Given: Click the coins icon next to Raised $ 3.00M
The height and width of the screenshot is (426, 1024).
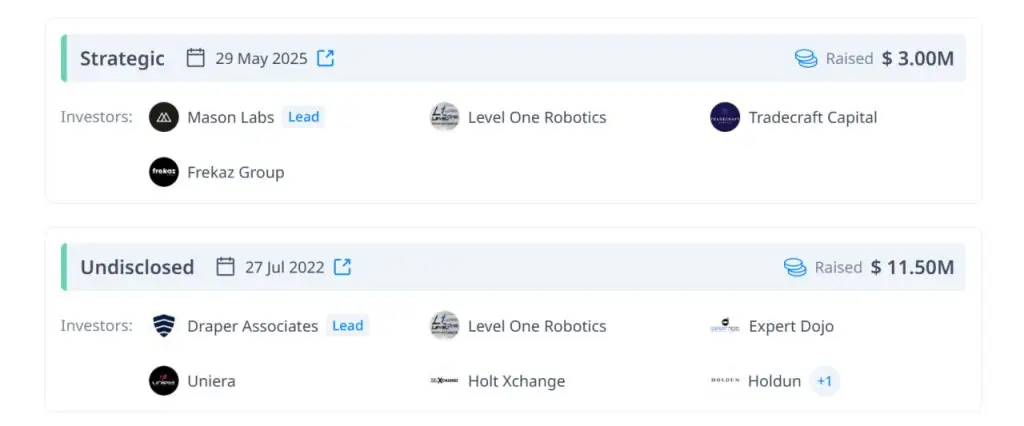Looking at the screenshot, I should pyautogui.click(x=806, y=58).
